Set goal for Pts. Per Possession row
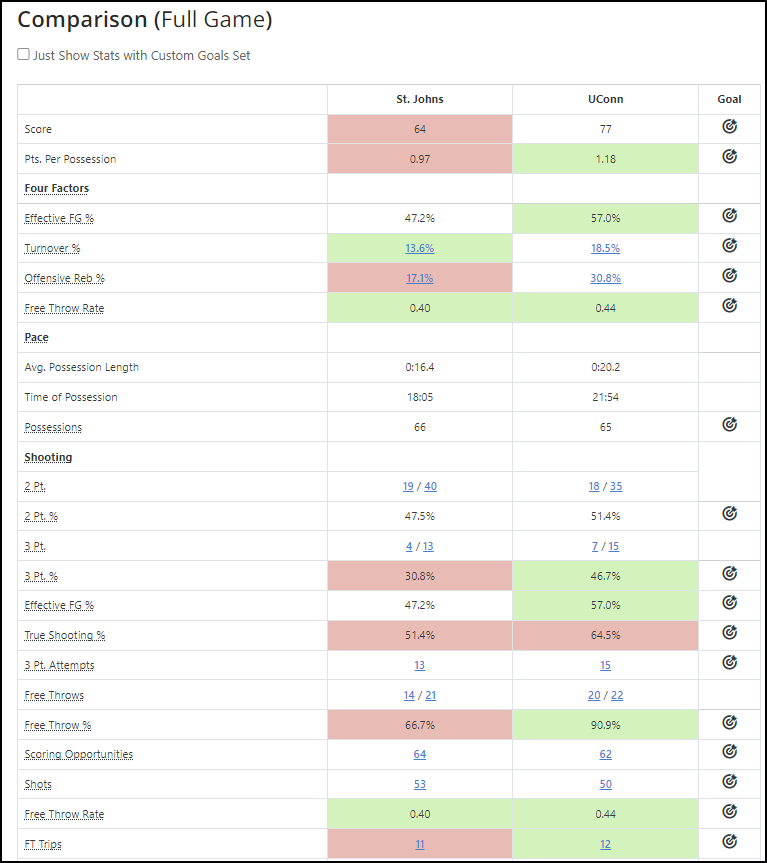The height and width of the screenshot is (863, 767). click(x=729, y=157)
